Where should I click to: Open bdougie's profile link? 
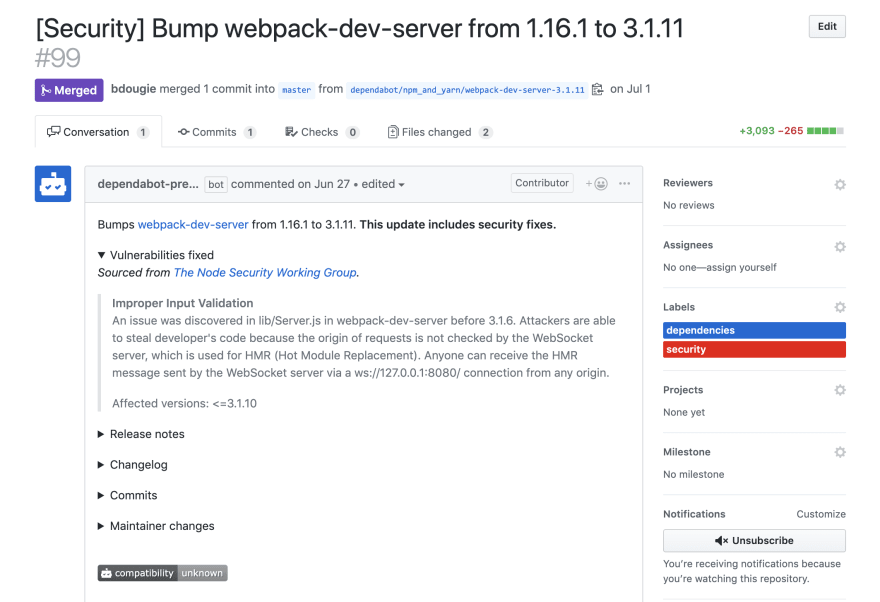pos(134,89)
